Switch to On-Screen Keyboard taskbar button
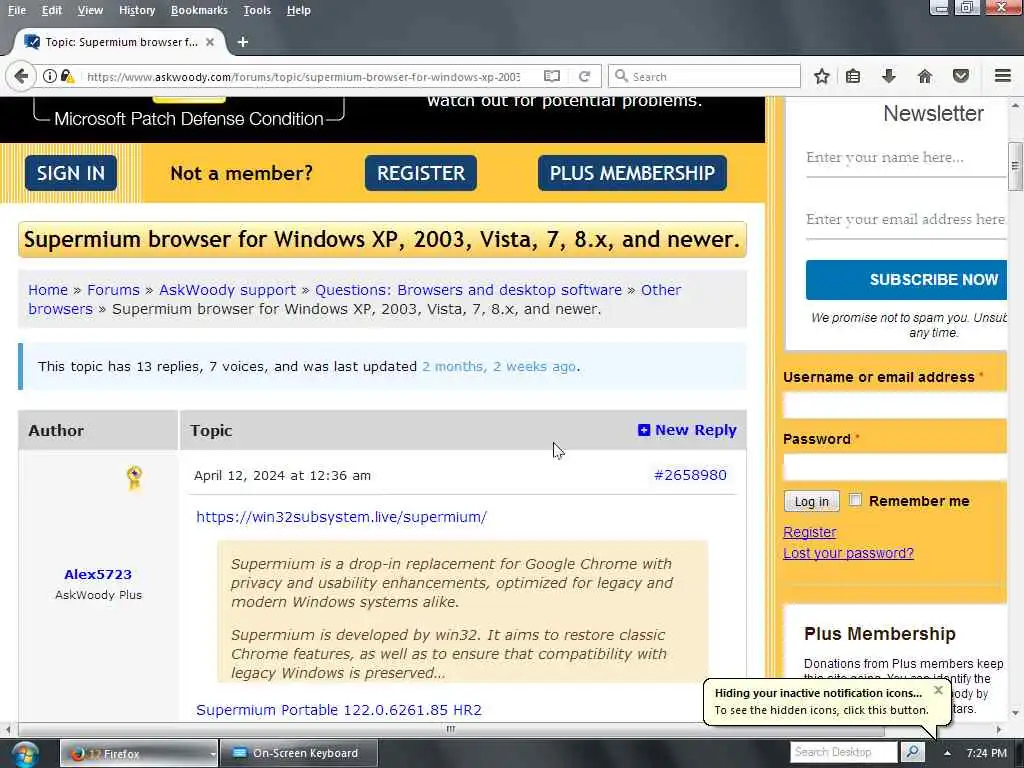The image size is (1024, 768). tap(298, 753)
